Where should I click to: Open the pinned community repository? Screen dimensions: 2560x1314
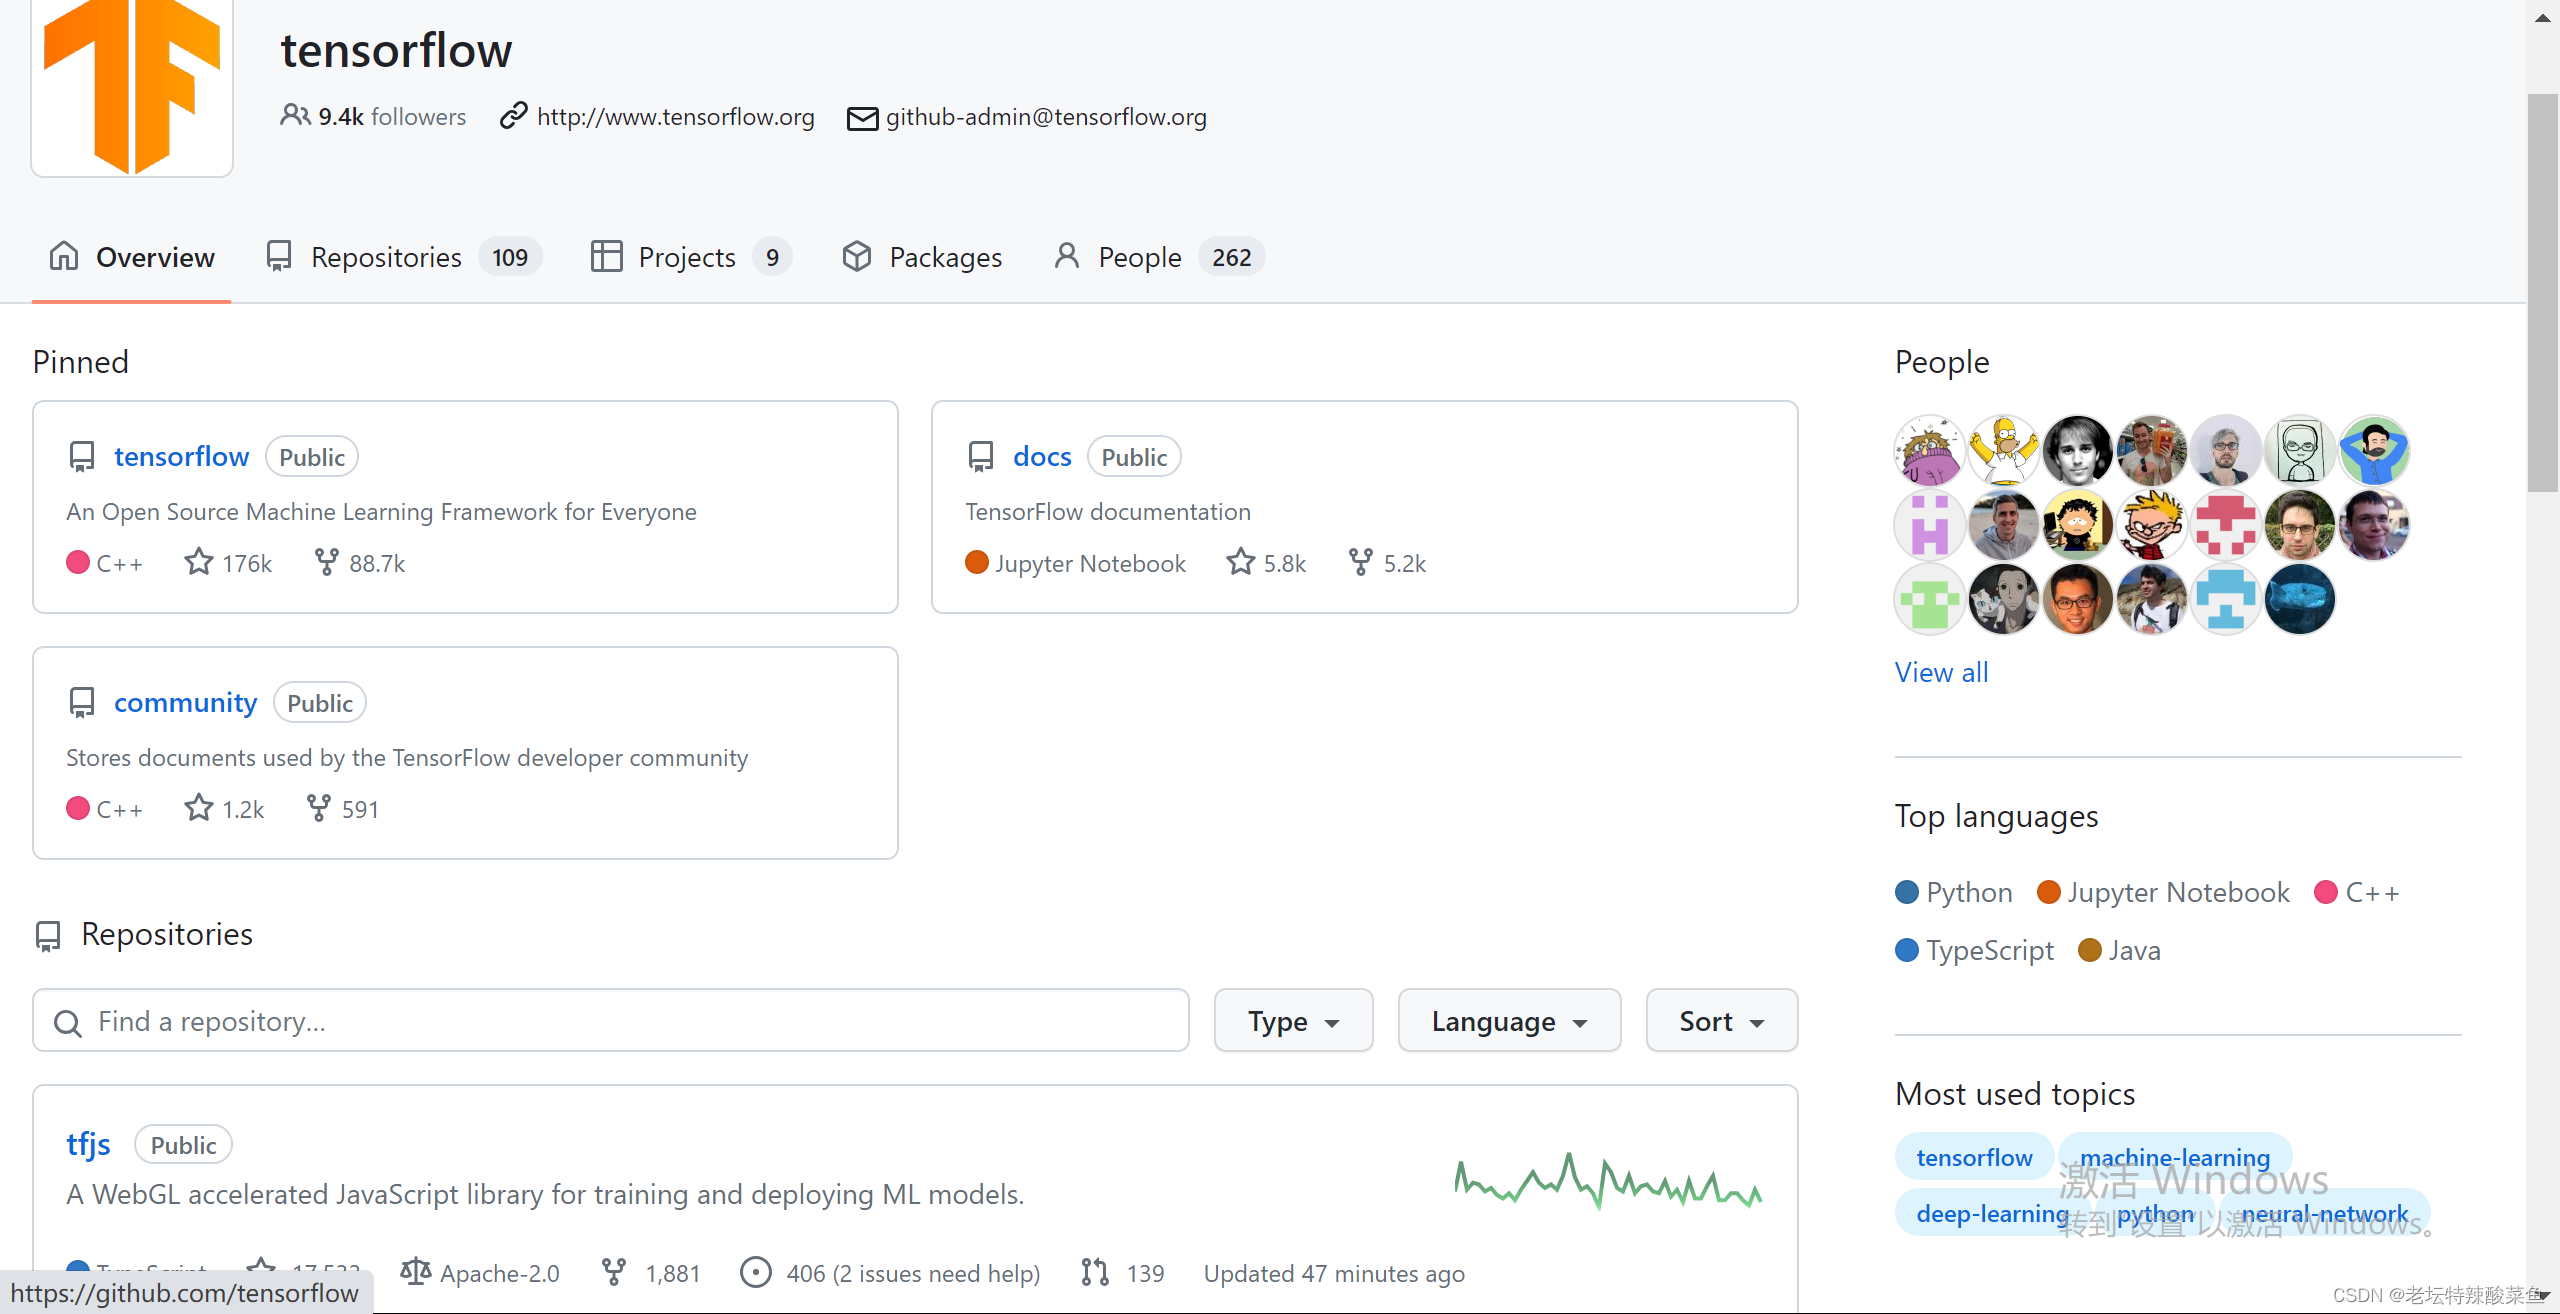point(185,703)
